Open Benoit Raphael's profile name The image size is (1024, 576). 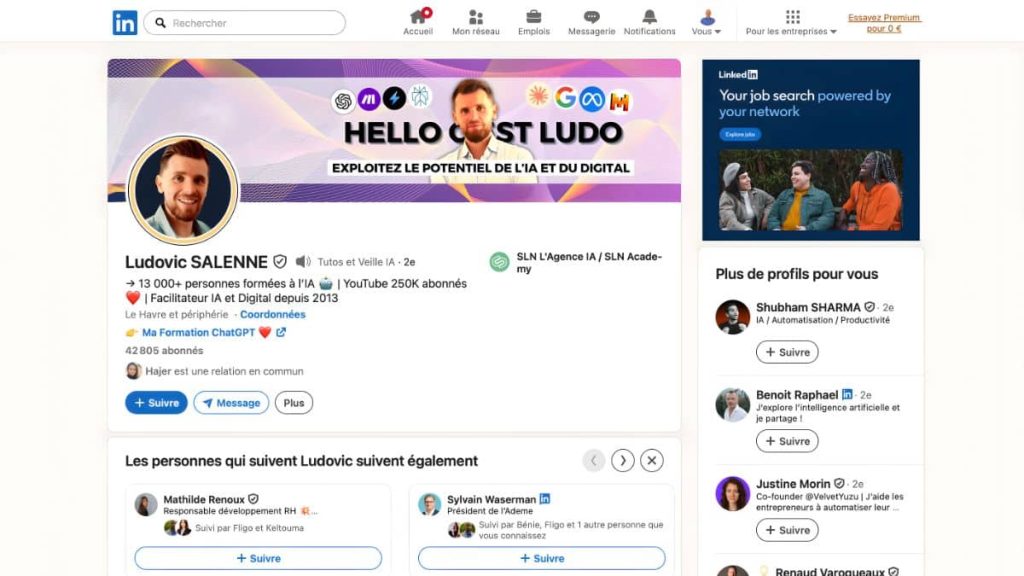tap(797, 395)
